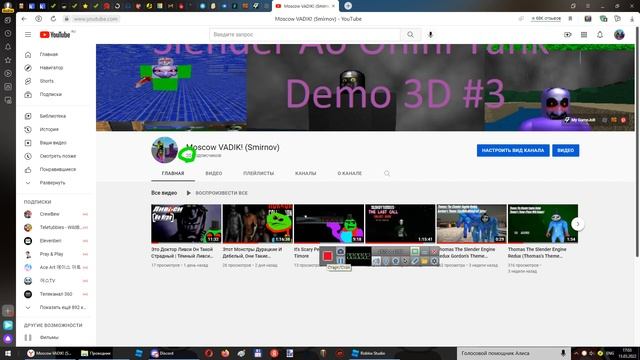Open the Это Доктор Ливси video title

pyautogui.click(x=182, y=253)
